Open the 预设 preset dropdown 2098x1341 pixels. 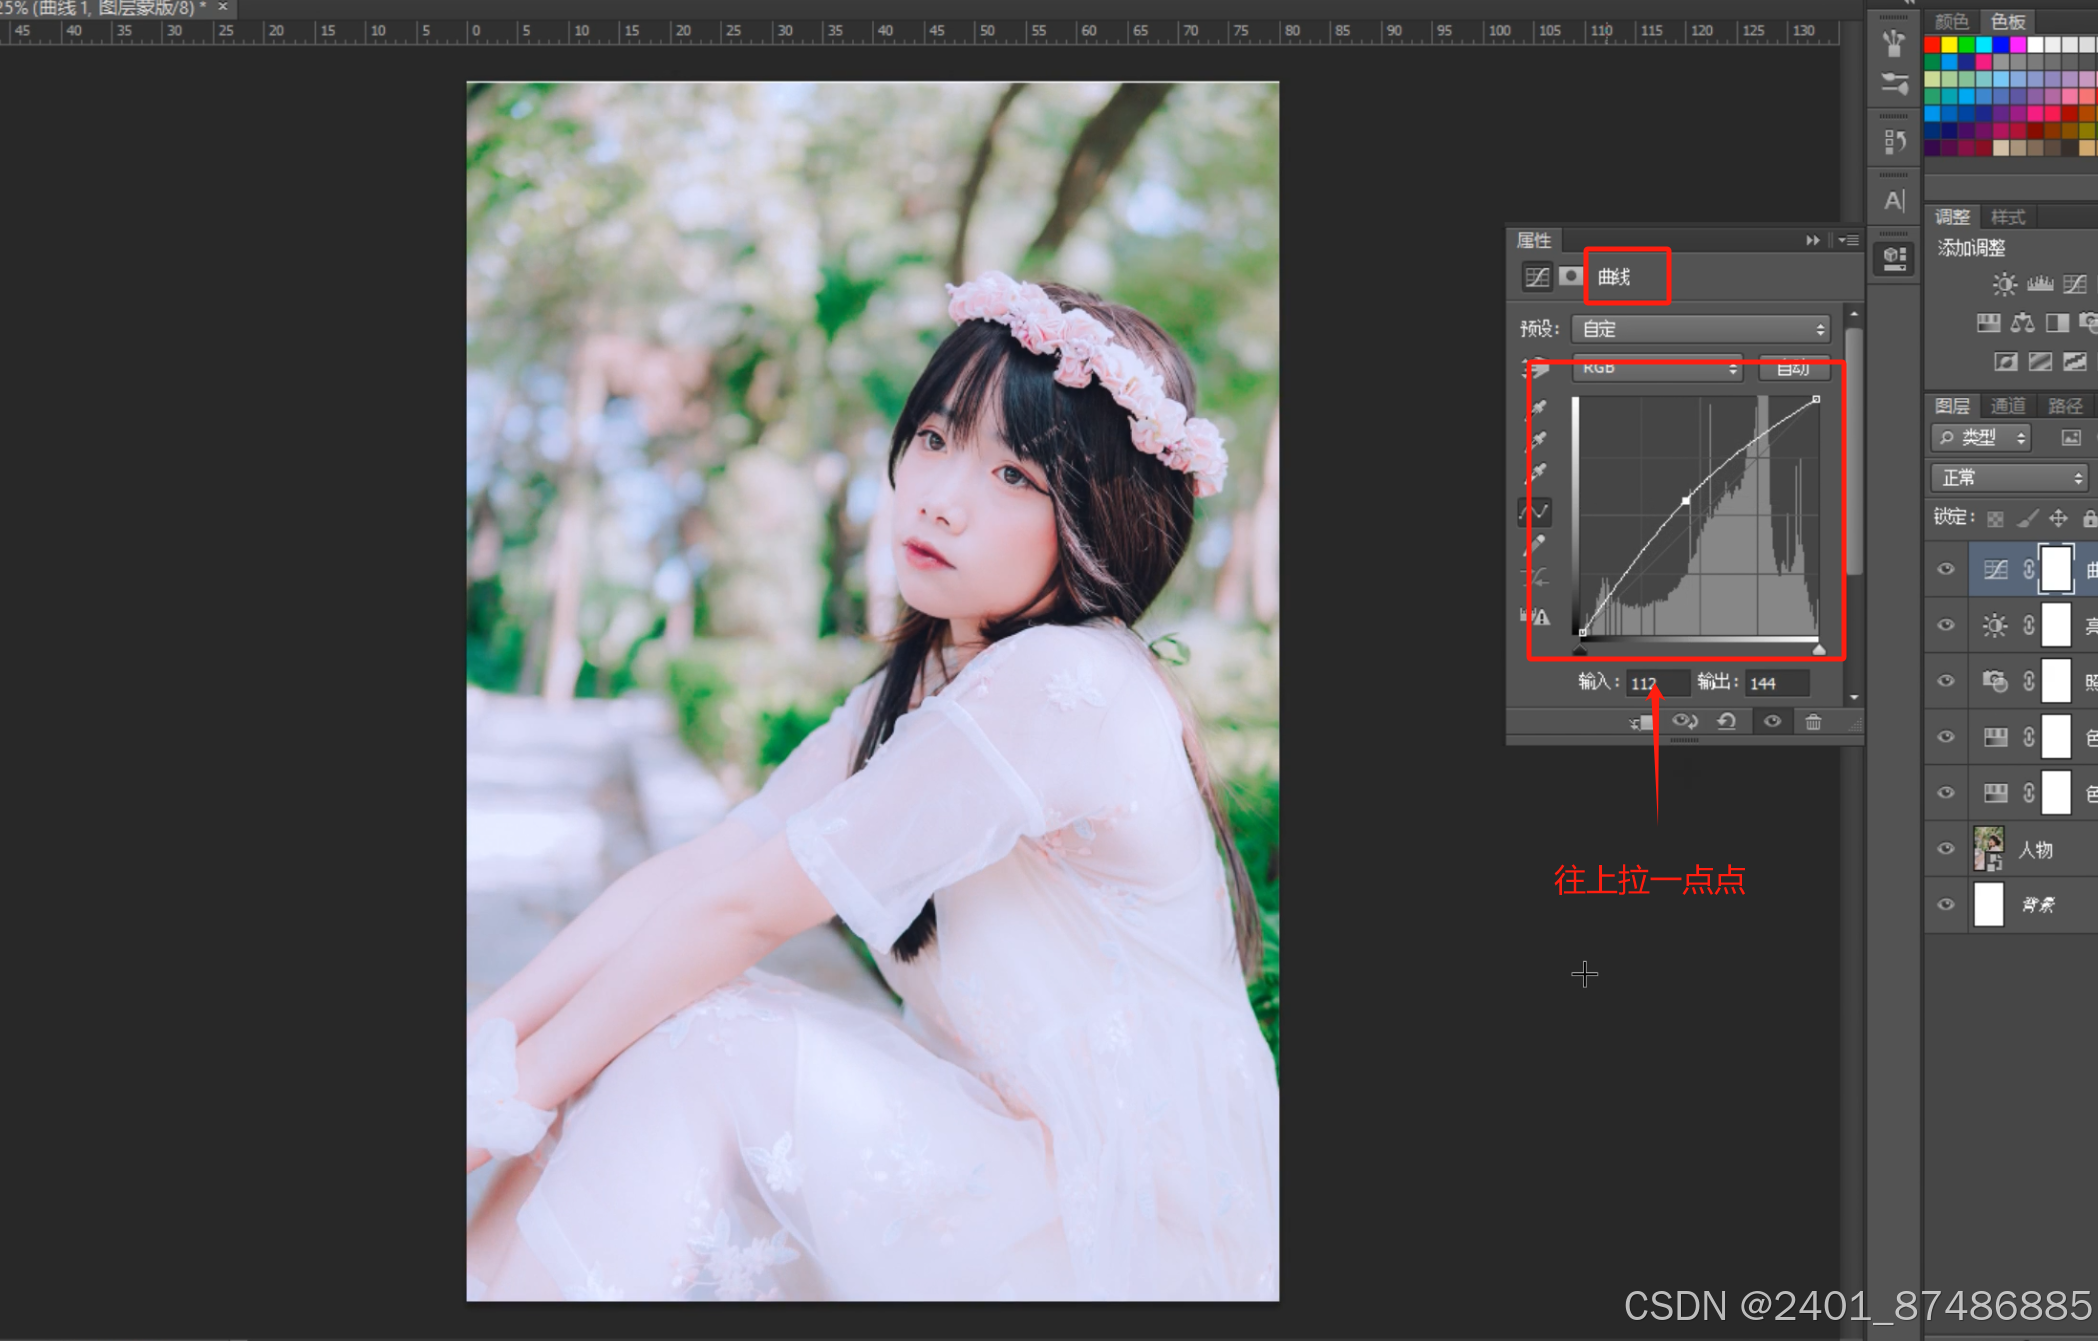(1701, 328)
